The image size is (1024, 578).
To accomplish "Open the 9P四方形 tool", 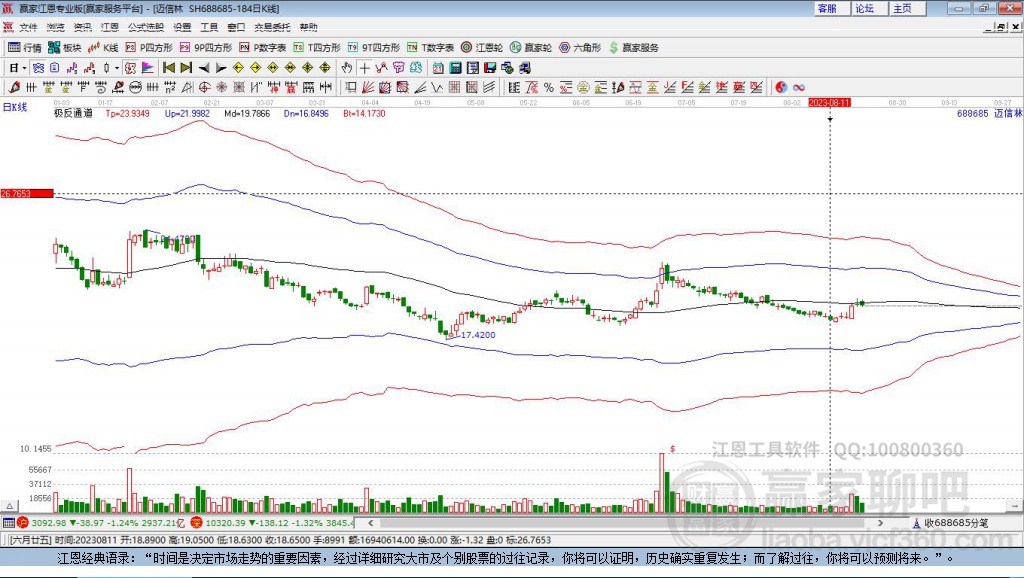I will (x=206, y=48).
